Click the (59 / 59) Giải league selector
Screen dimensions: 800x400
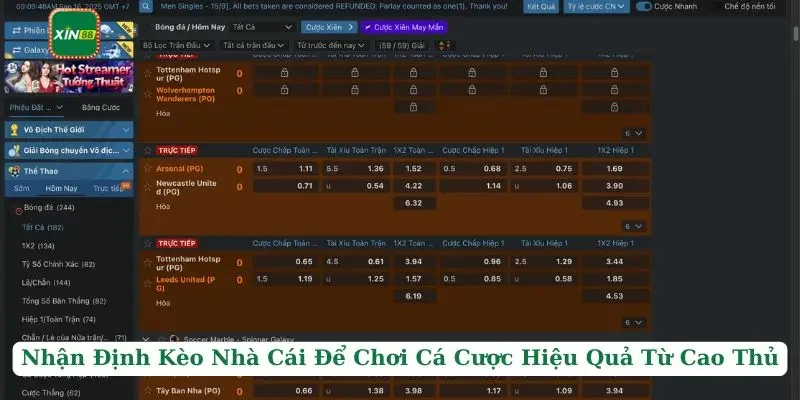402,45
